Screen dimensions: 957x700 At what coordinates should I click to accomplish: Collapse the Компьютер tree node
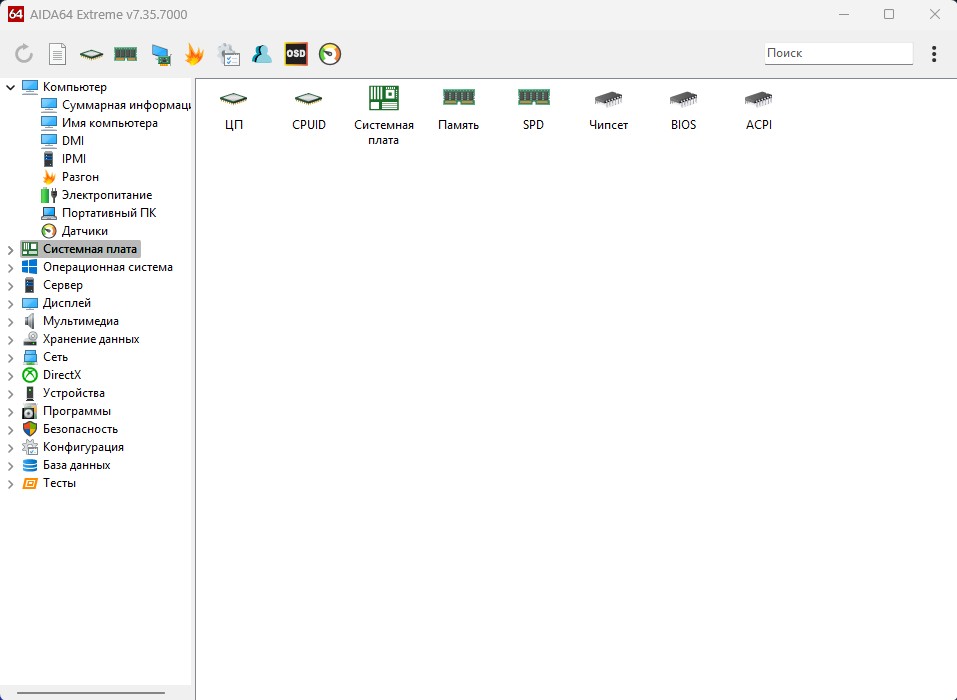[10, 87]
